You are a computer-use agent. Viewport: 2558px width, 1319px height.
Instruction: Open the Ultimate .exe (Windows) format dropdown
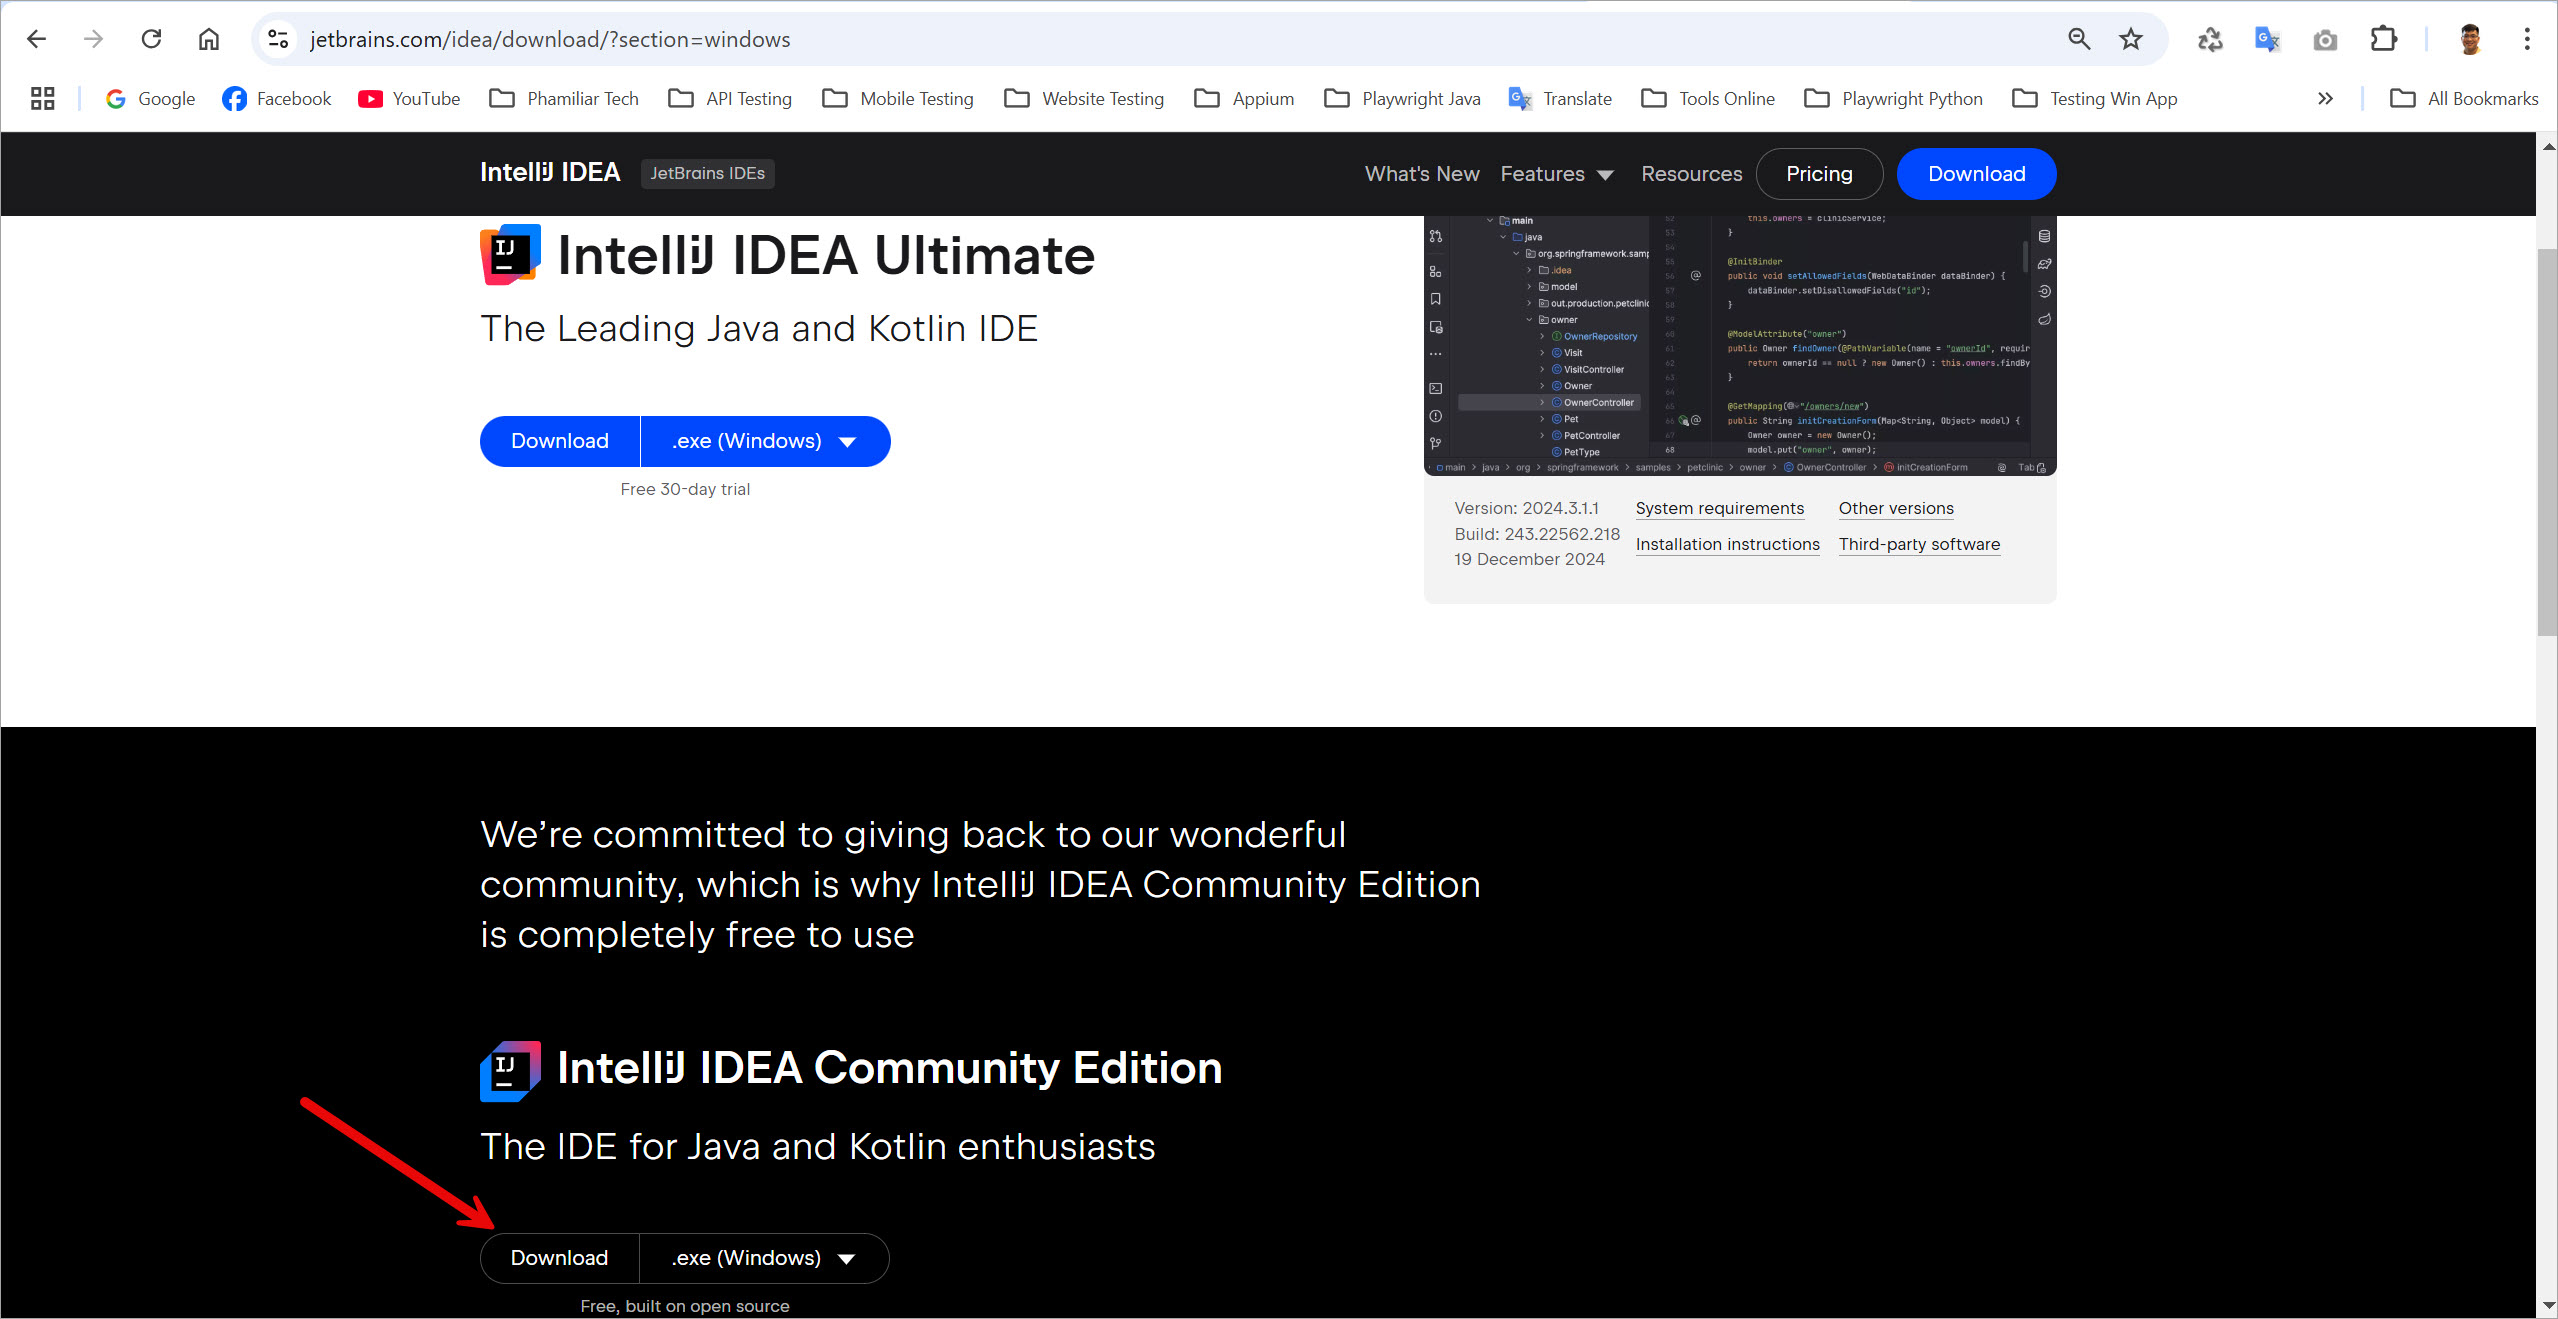(765, 441)
